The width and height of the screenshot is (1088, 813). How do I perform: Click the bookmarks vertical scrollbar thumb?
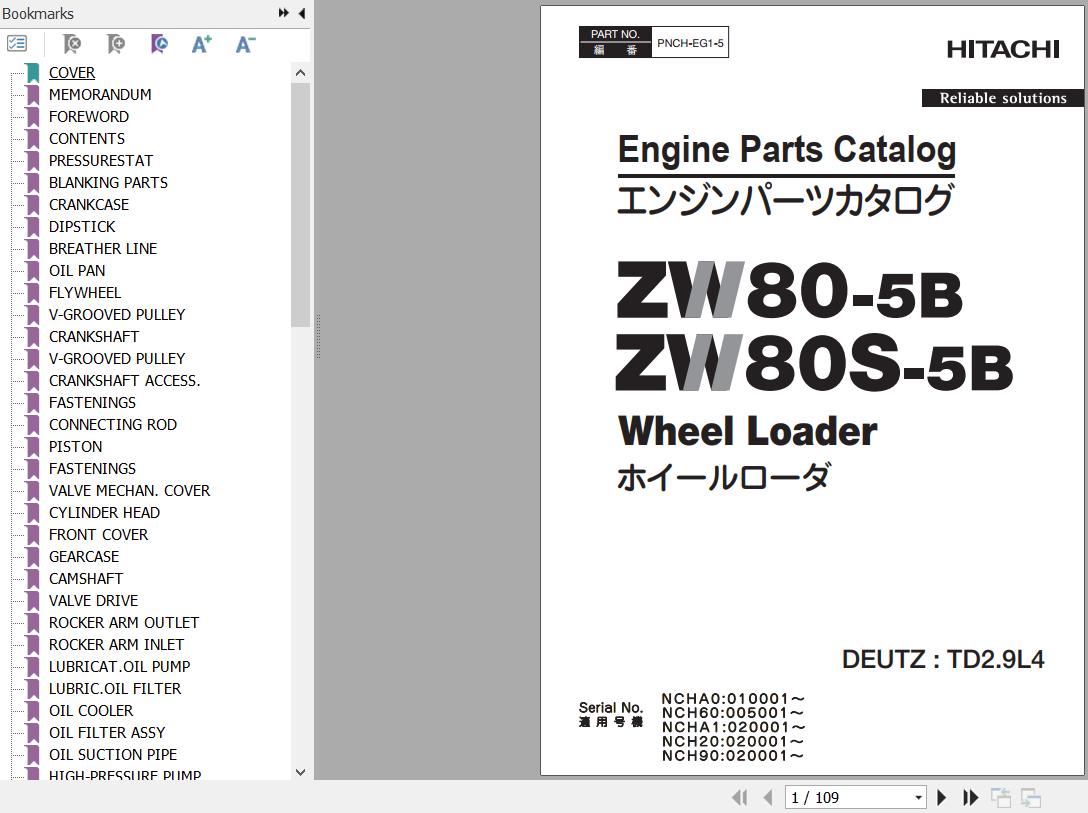(x=300, y=205)
